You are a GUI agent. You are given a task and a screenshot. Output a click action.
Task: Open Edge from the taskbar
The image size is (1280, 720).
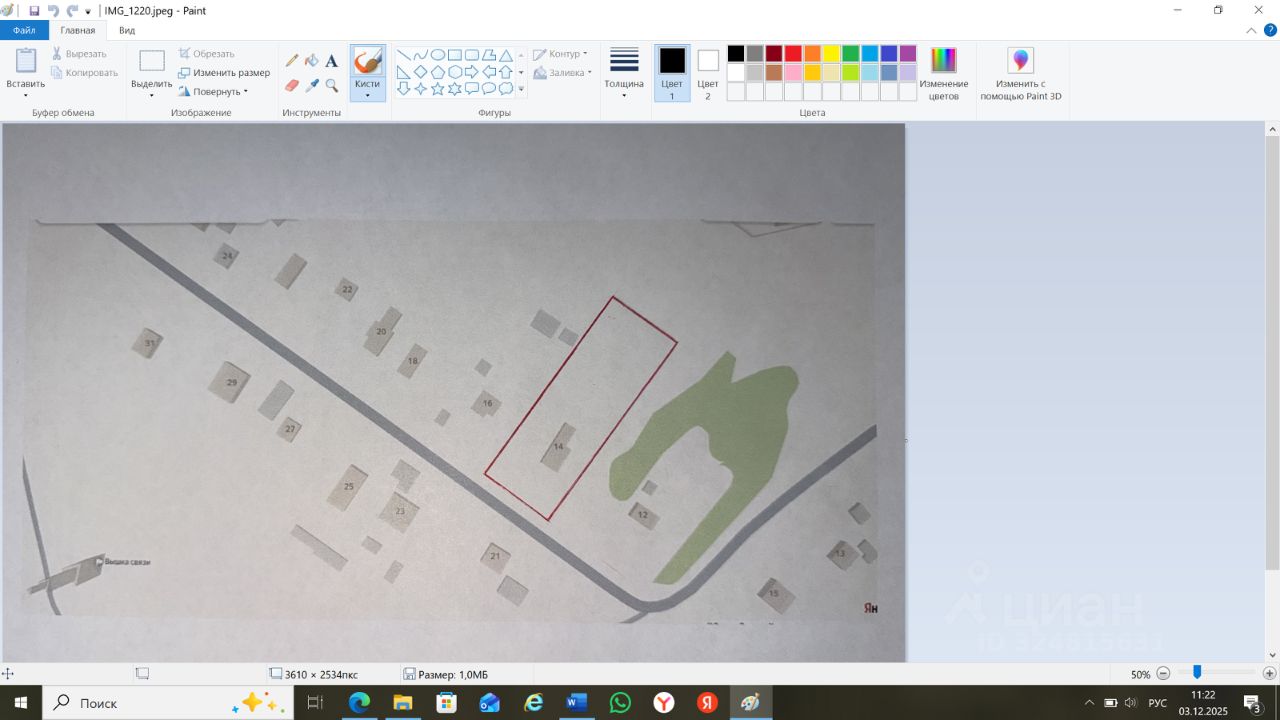(359, 703)
